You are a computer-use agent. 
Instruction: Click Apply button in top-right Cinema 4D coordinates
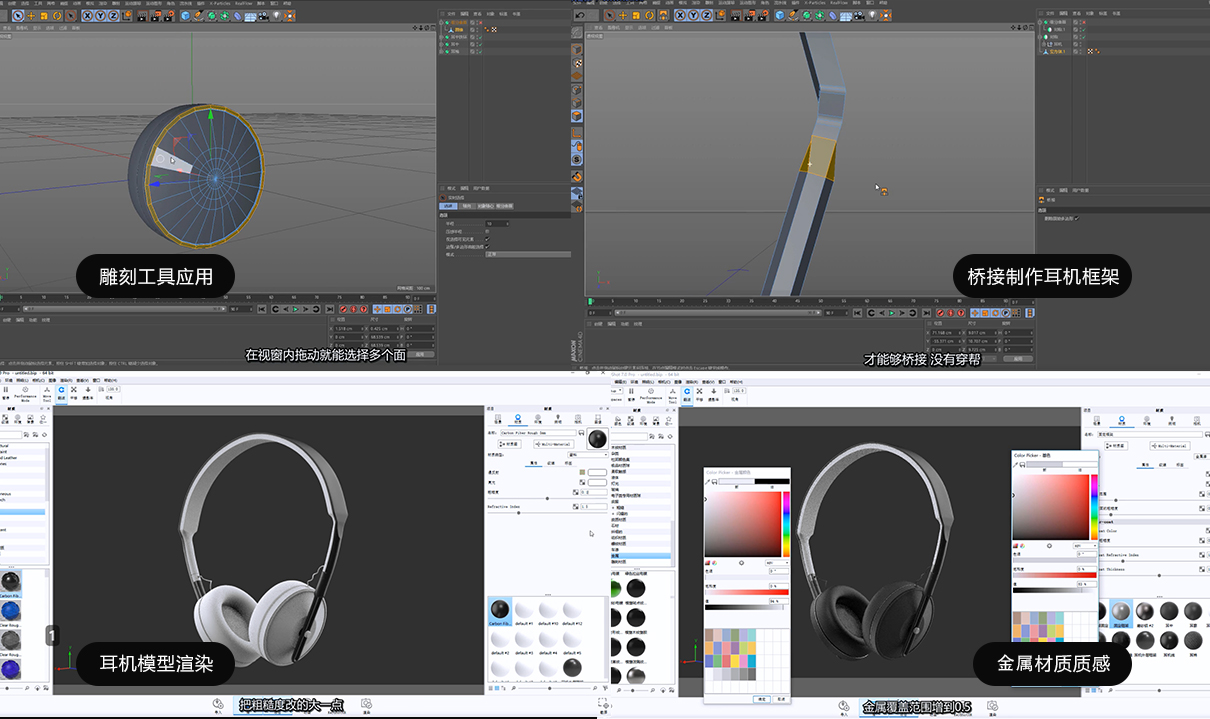click(1018, 358)
